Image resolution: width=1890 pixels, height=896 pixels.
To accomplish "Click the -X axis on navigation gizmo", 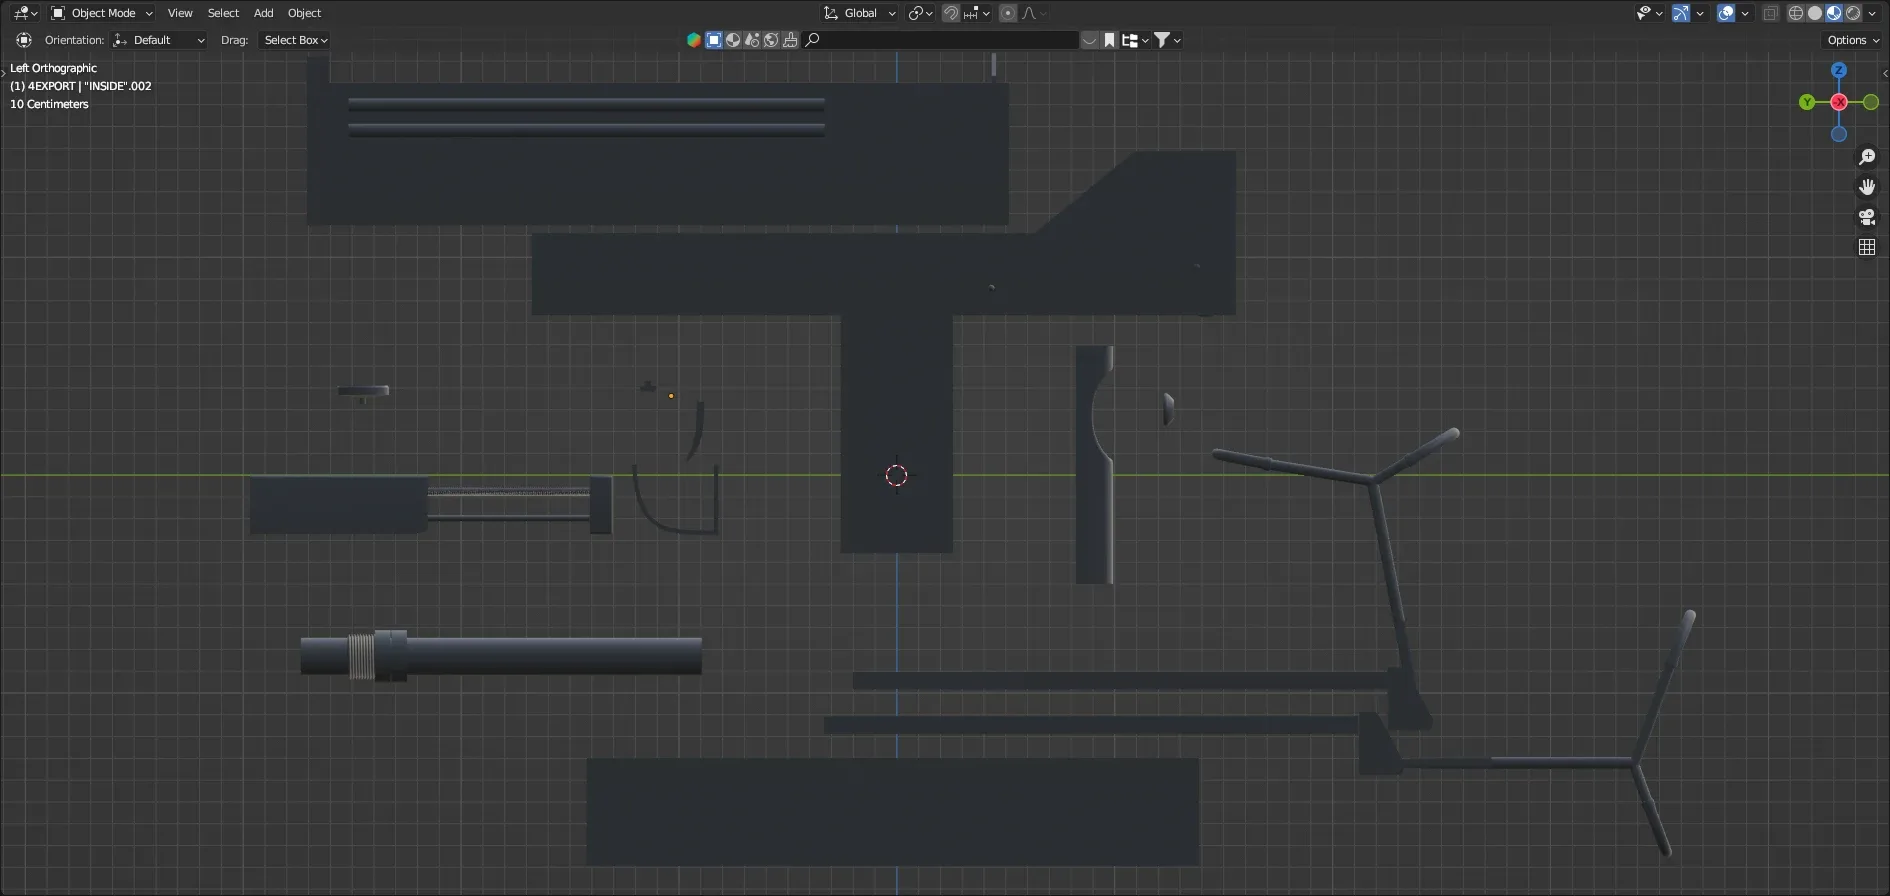I will point(1838,102).
